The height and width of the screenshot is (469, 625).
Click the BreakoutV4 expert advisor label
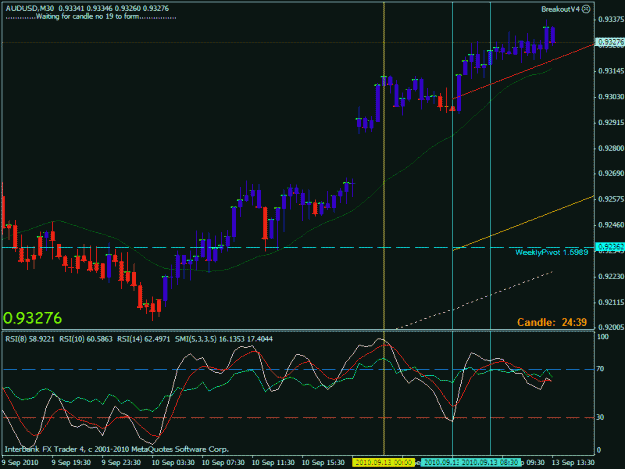click(560, 9)
